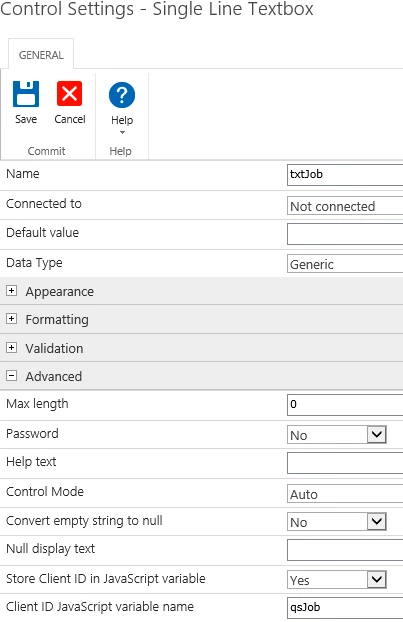
Task: Click the 'Name' property label
Action: [x=23, y=174]
